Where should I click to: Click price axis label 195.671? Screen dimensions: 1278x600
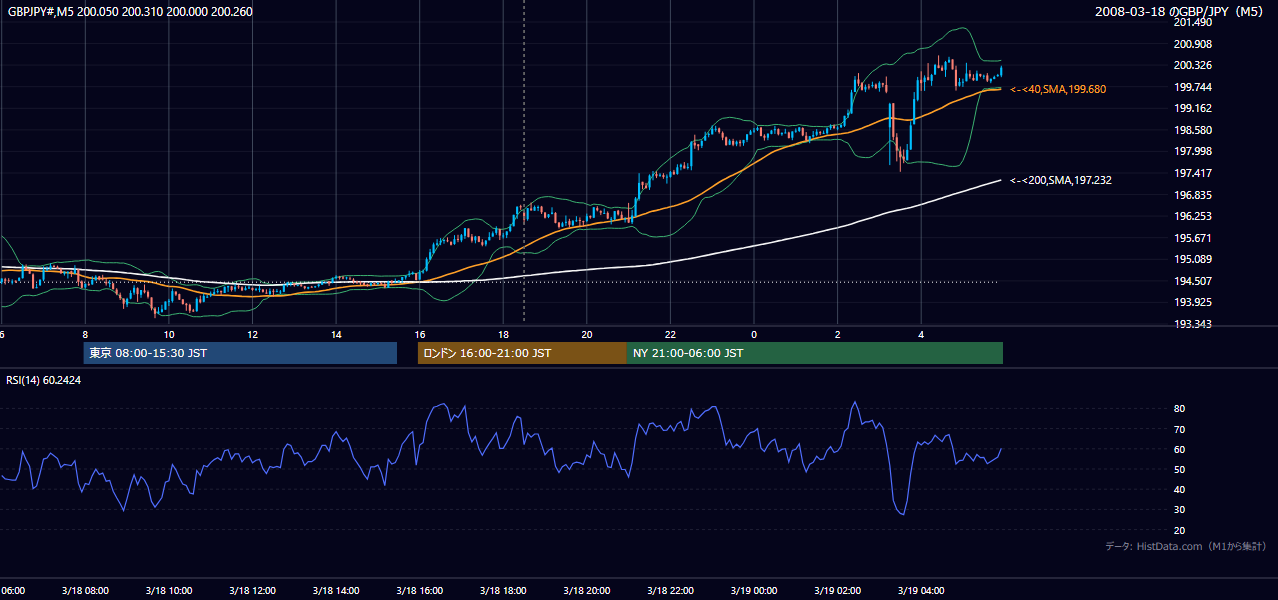1194,238
